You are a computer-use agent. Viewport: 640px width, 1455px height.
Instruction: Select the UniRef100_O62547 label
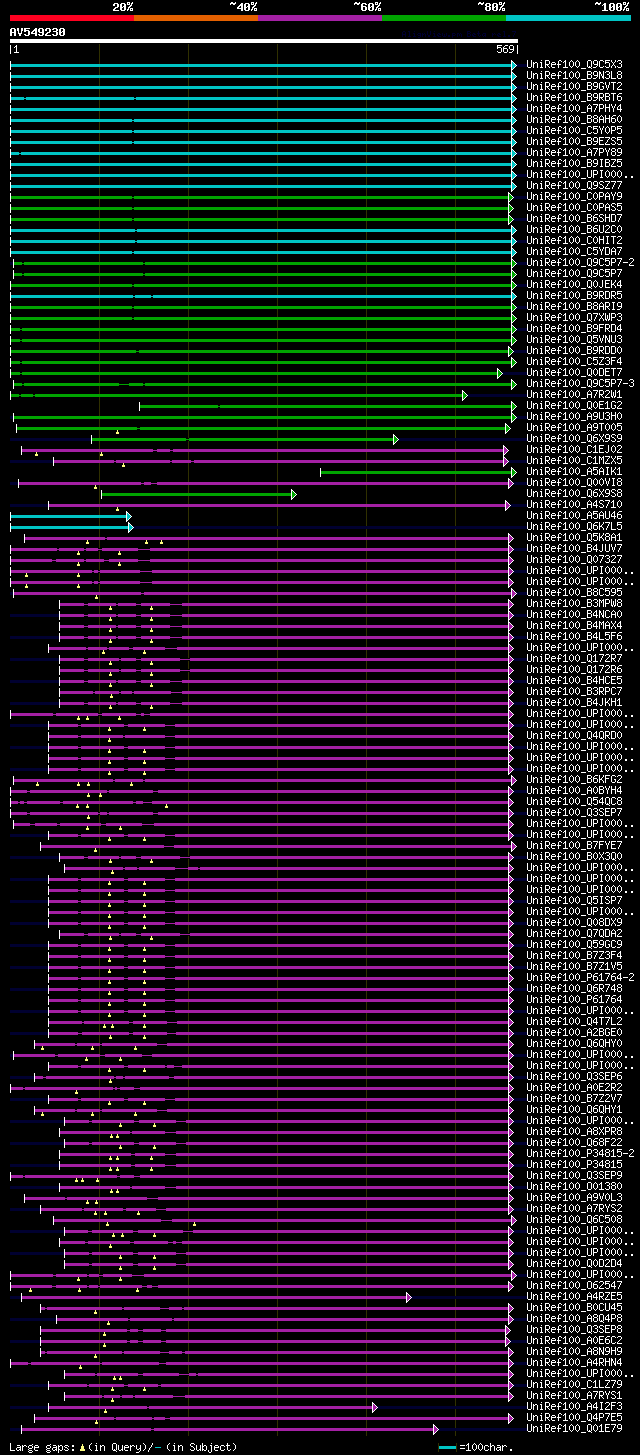pyautogui.click(x=574, y=1285)
